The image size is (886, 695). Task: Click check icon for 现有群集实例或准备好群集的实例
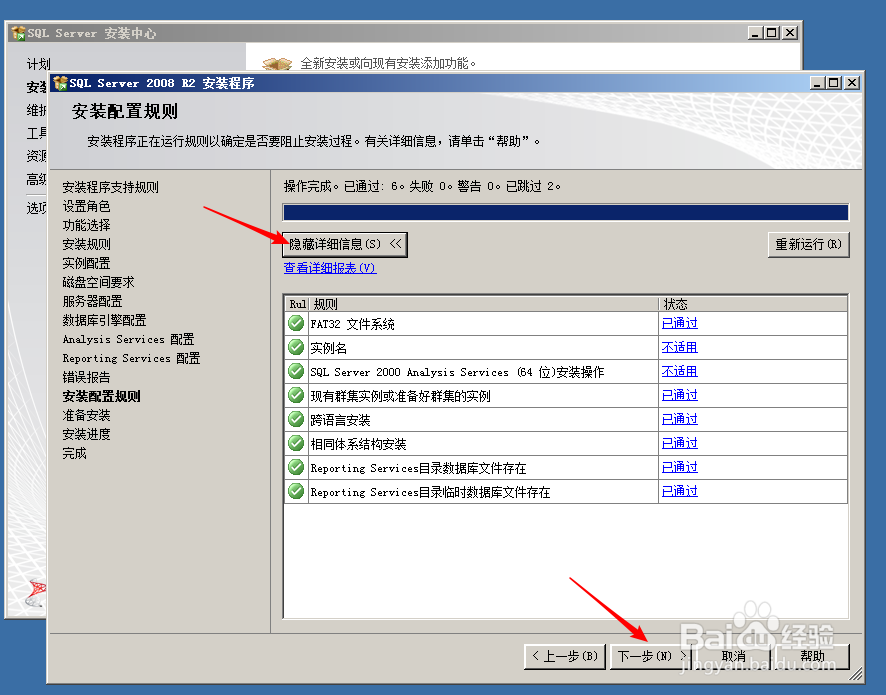pos(296,395)
